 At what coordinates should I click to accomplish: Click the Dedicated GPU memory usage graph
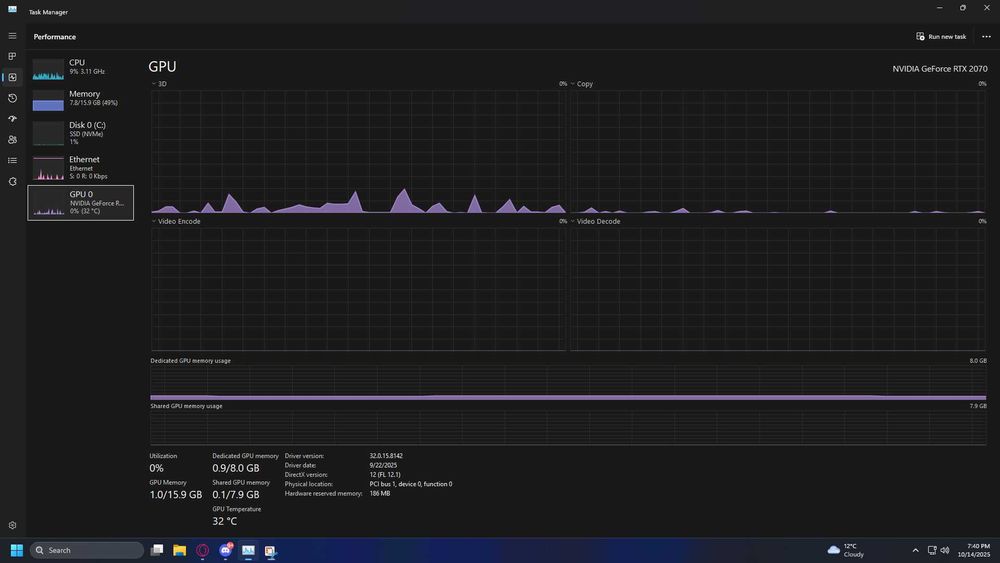[568, 383]
